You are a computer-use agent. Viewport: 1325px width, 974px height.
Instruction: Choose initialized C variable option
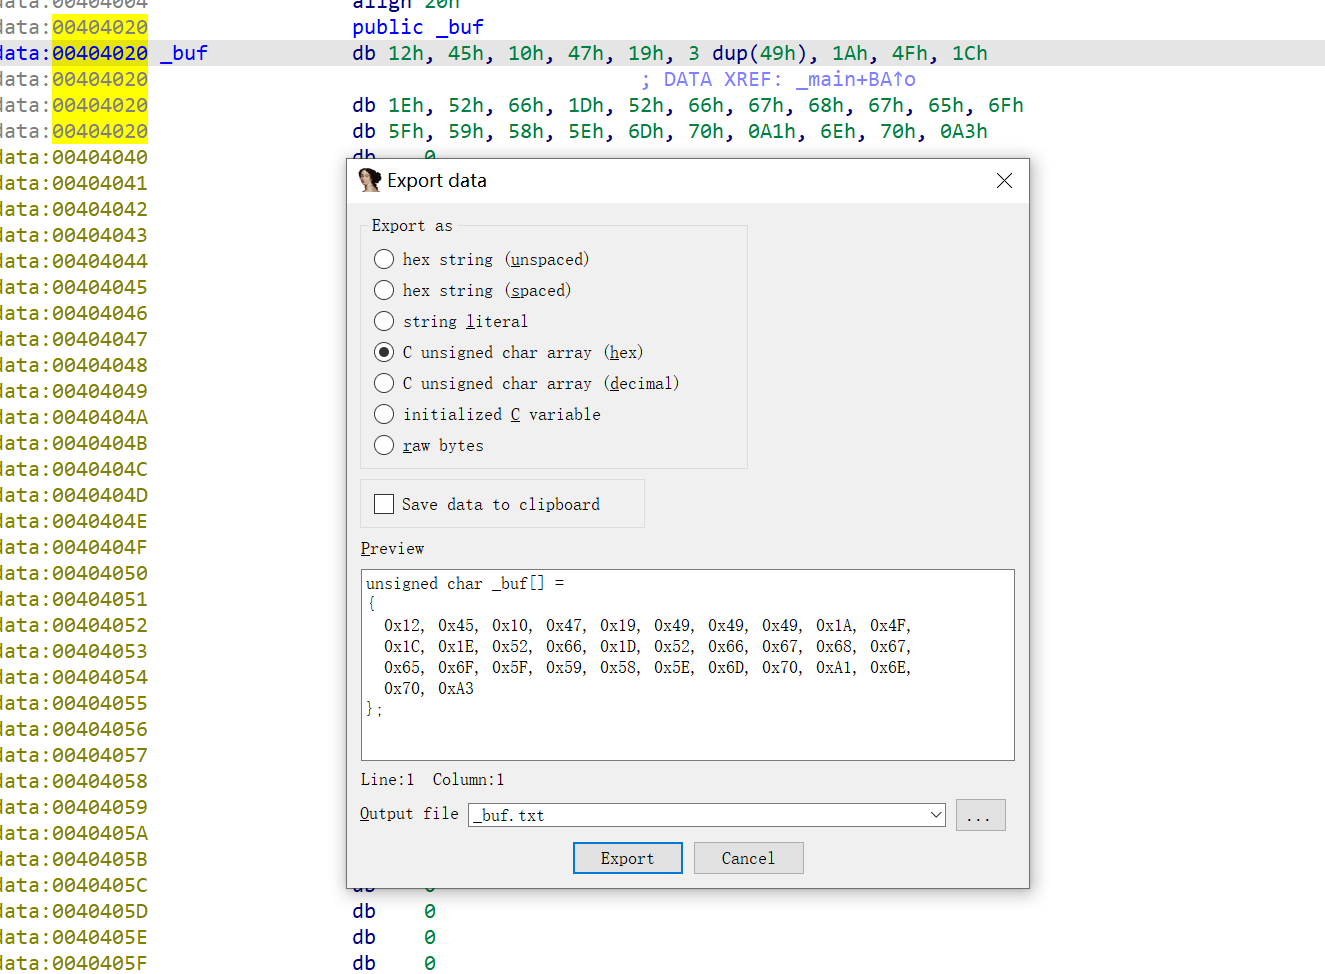[384, 414]
